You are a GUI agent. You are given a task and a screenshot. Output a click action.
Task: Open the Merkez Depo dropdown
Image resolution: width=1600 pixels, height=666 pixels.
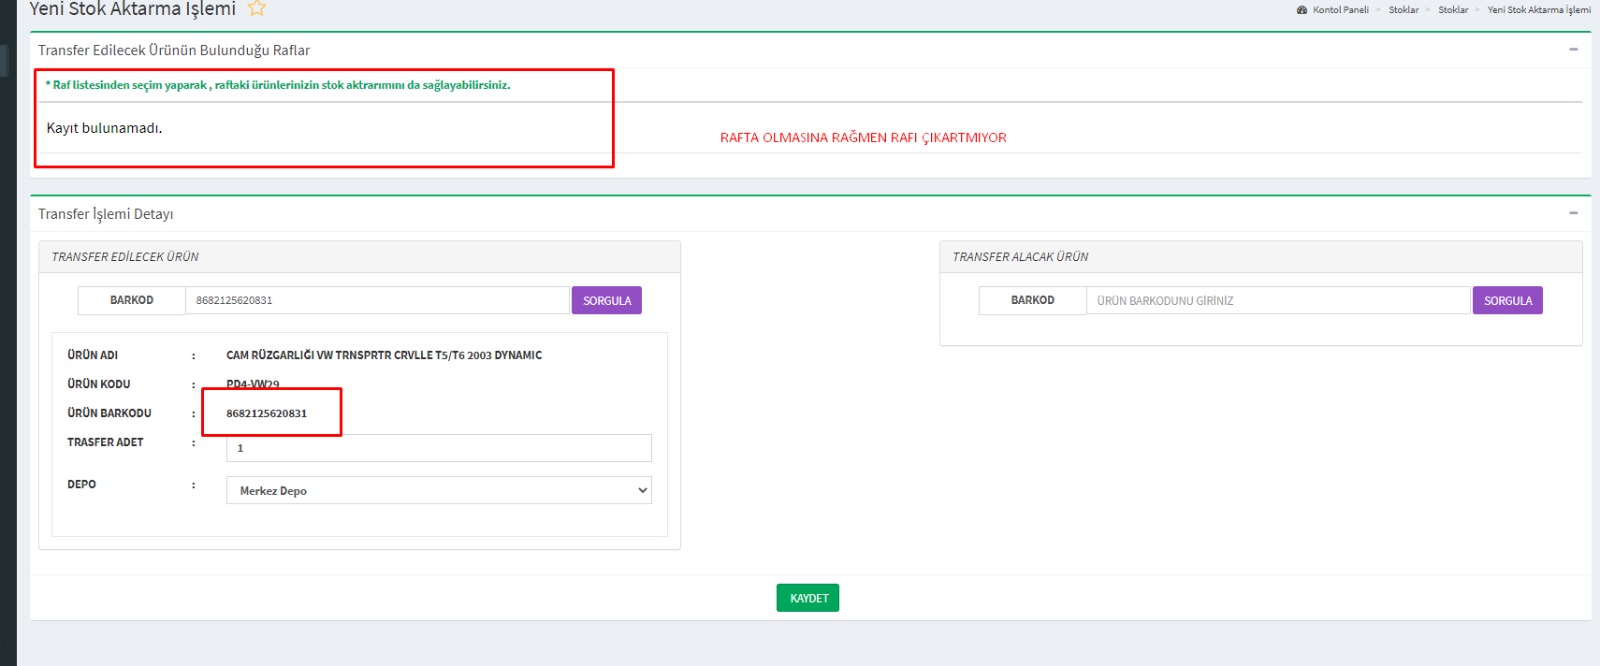pos(439,490)
